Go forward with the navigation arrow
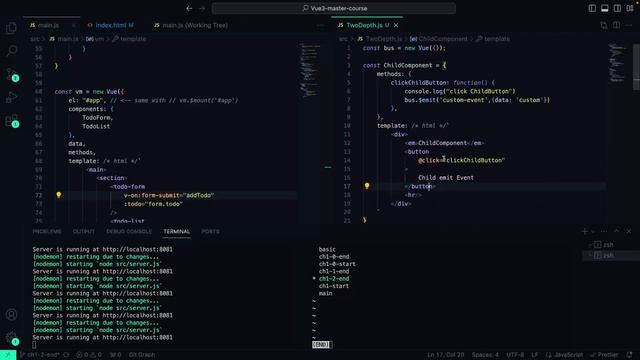Viewport: 640px width, 360px height. [x=202, y=8]
